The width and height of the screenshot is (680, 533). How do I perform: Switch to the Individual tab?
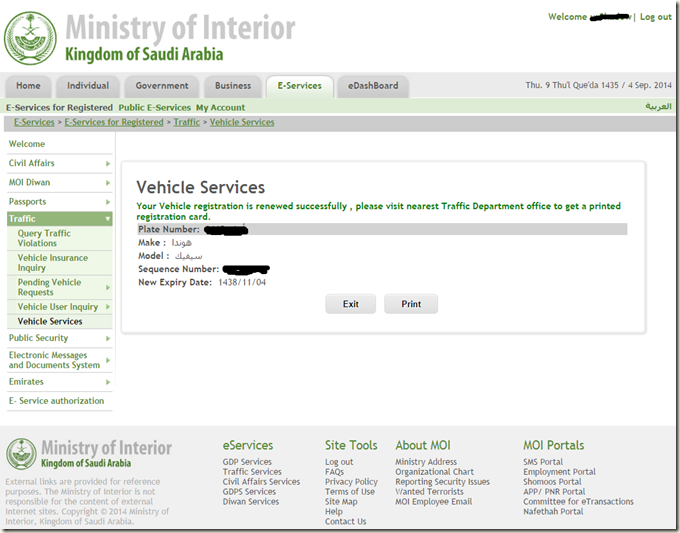88,86
